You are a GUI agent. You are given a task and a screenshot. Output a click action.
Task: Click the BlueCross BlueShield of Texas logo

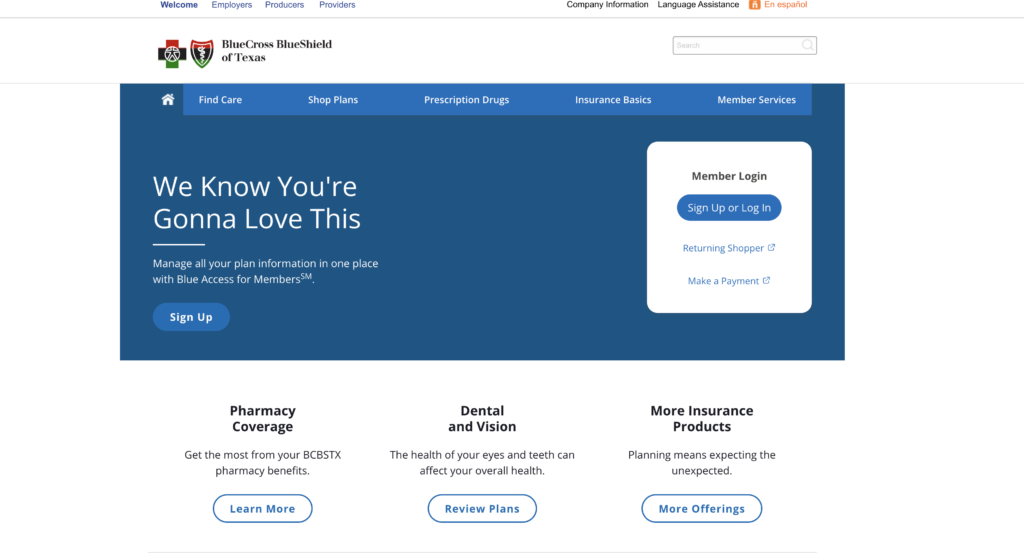[245, 52]
